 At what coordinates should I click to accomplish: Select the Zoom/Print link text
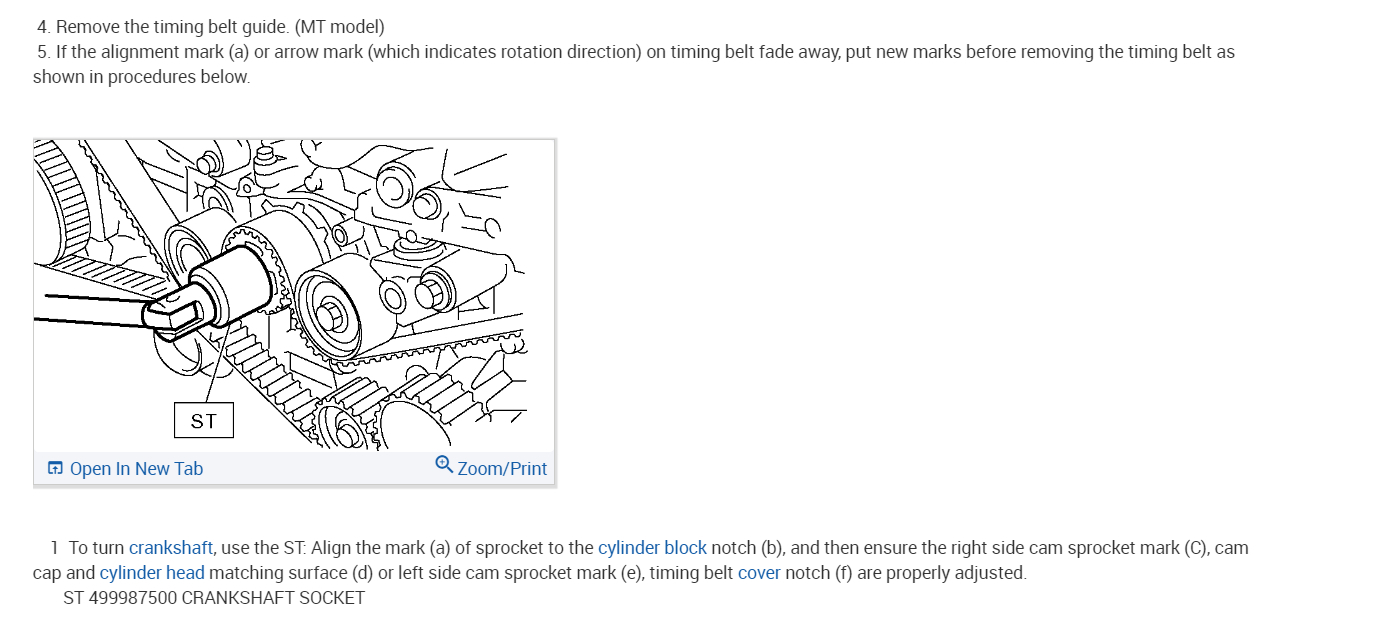click(x=502, y=468)
